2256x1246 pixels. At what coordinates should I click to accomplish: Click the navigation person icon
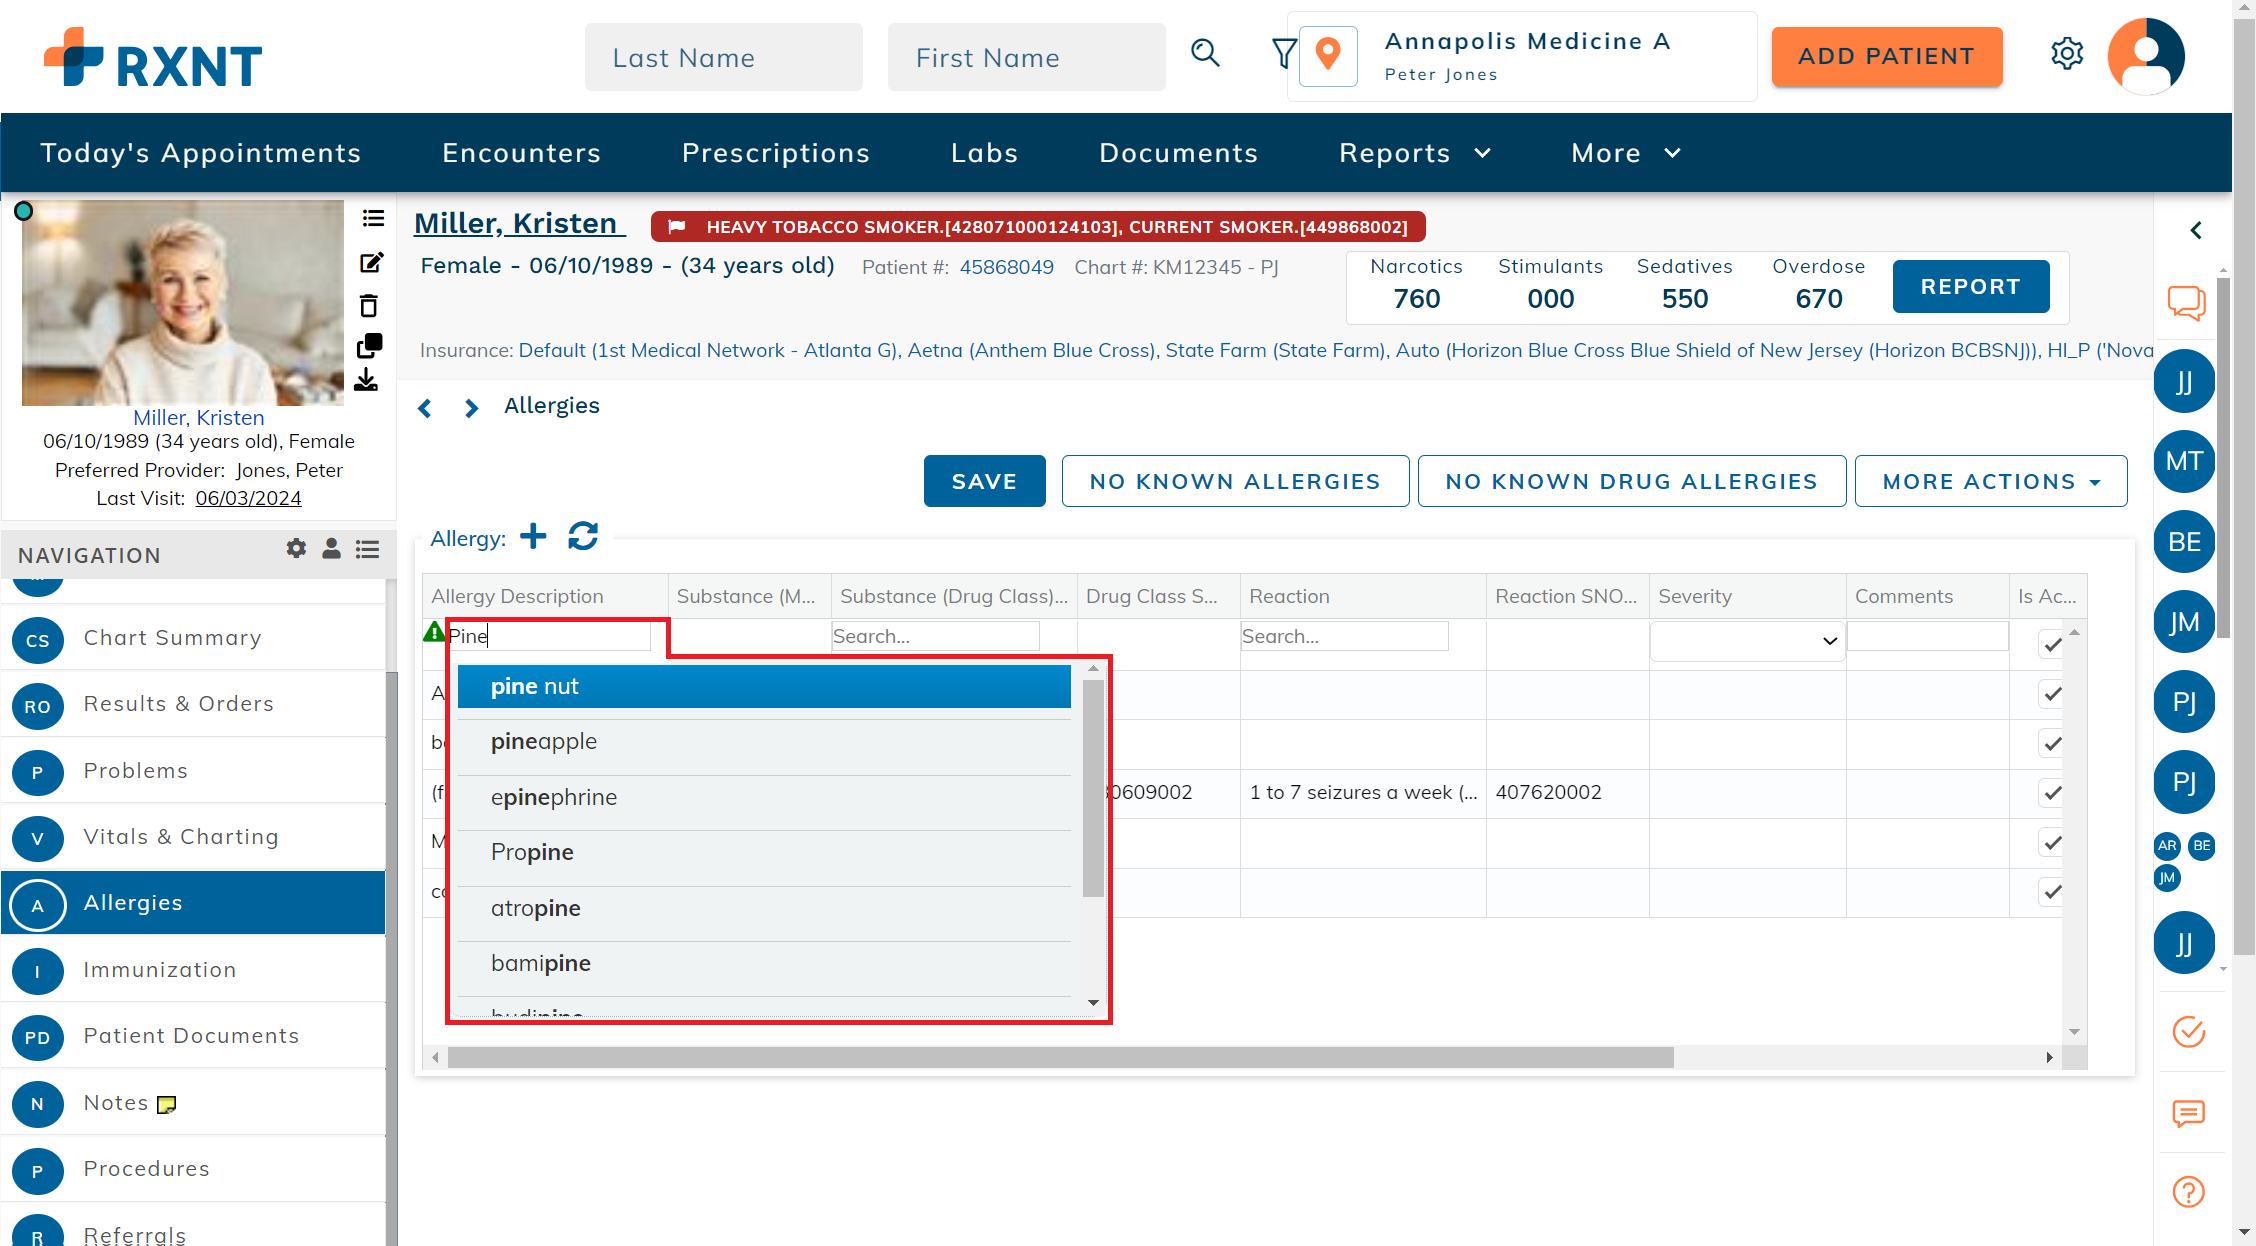331,548
